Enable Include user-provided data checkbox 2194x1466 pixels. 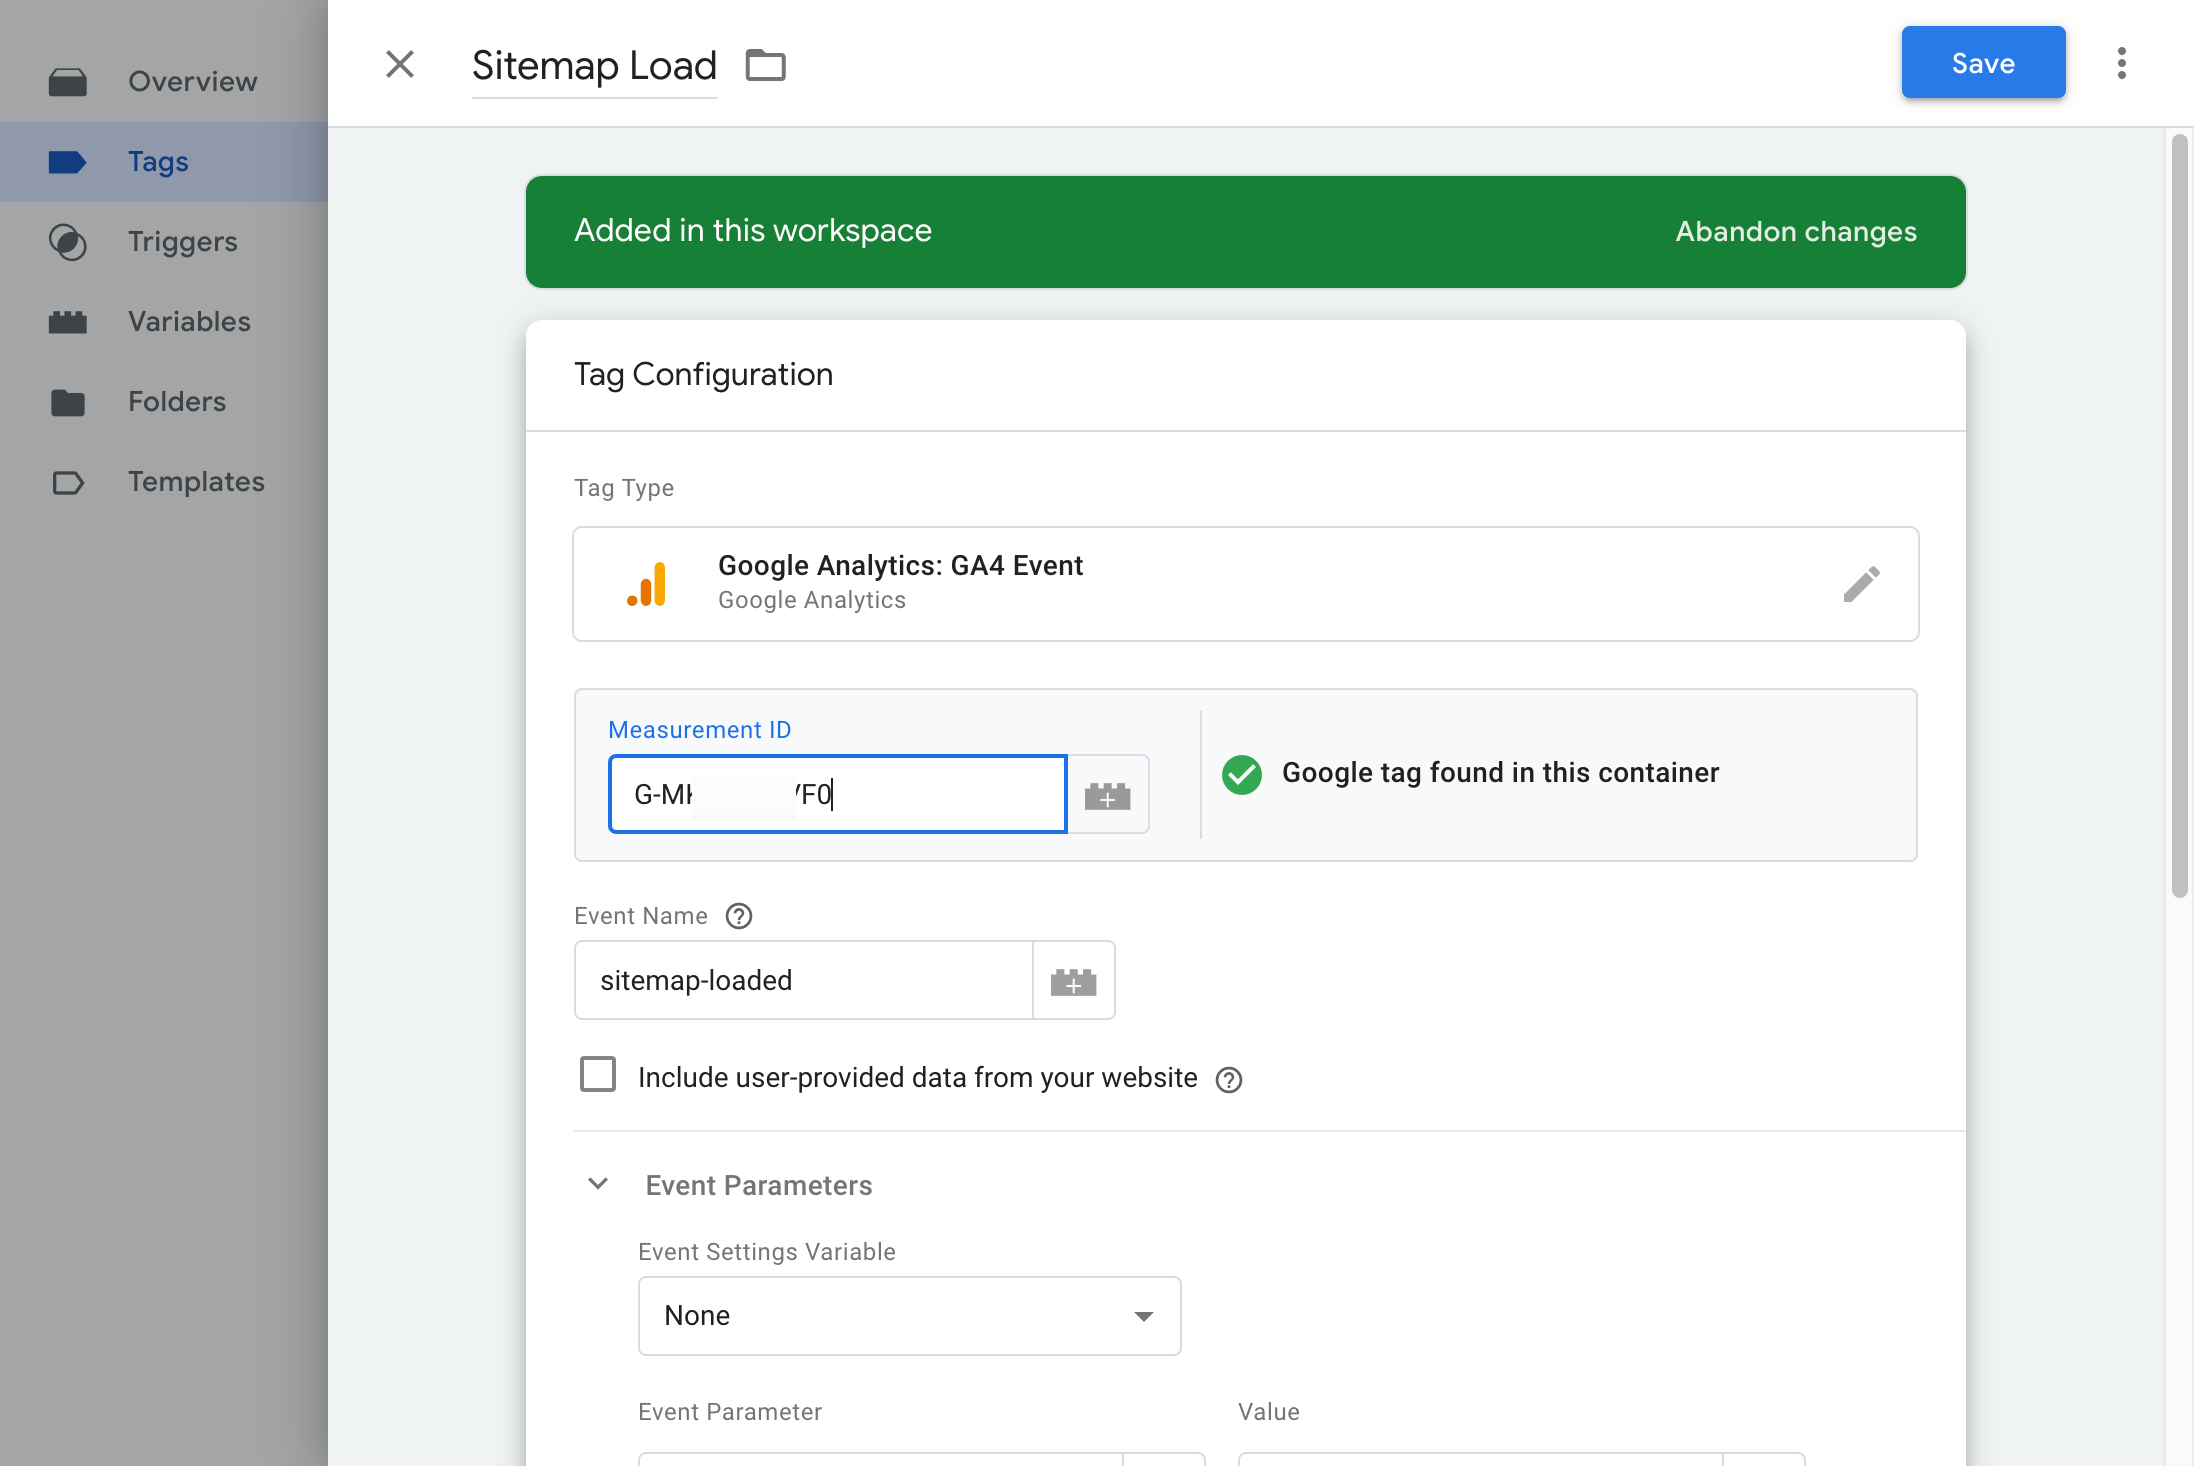[598, 1075]
